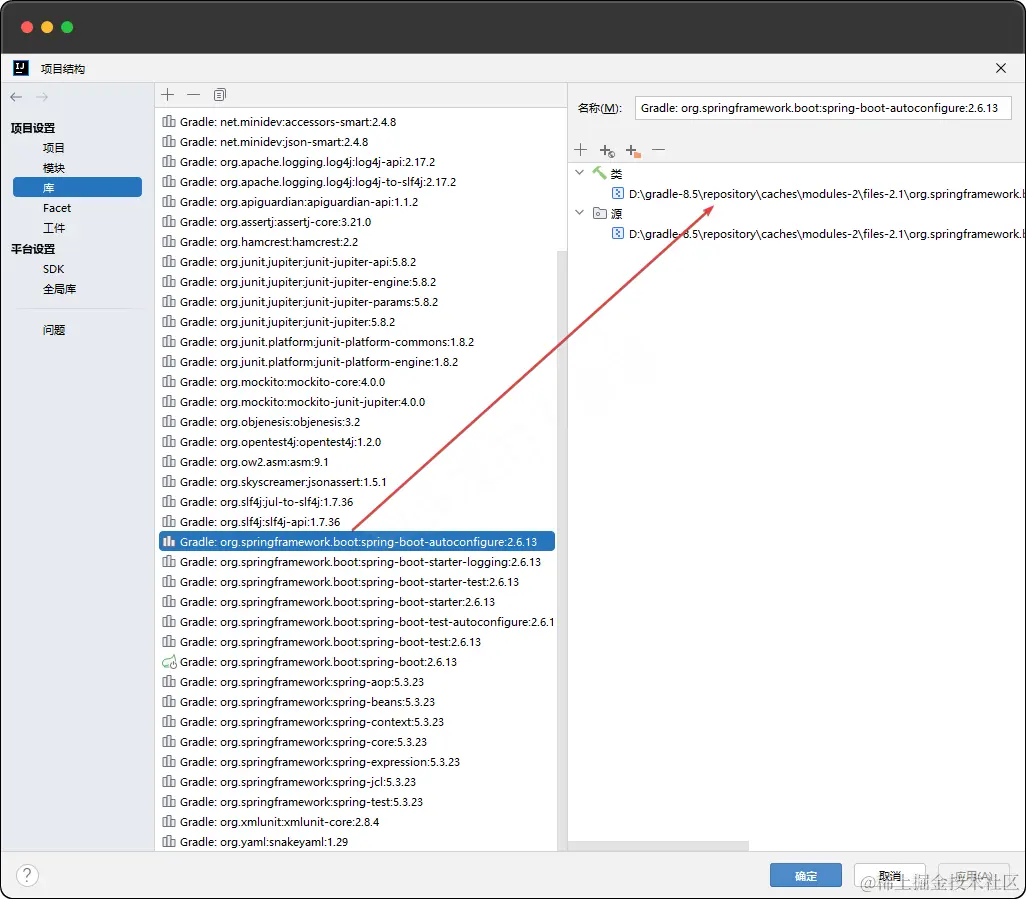Click the hammer icon beside 类
This screenshot has width=1026, height=899.
coord(599,173)
